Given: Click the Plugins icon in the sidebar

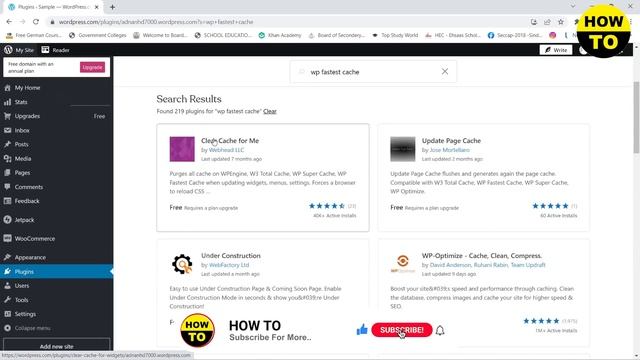Looking at the screenshot, I should (7, 271).
